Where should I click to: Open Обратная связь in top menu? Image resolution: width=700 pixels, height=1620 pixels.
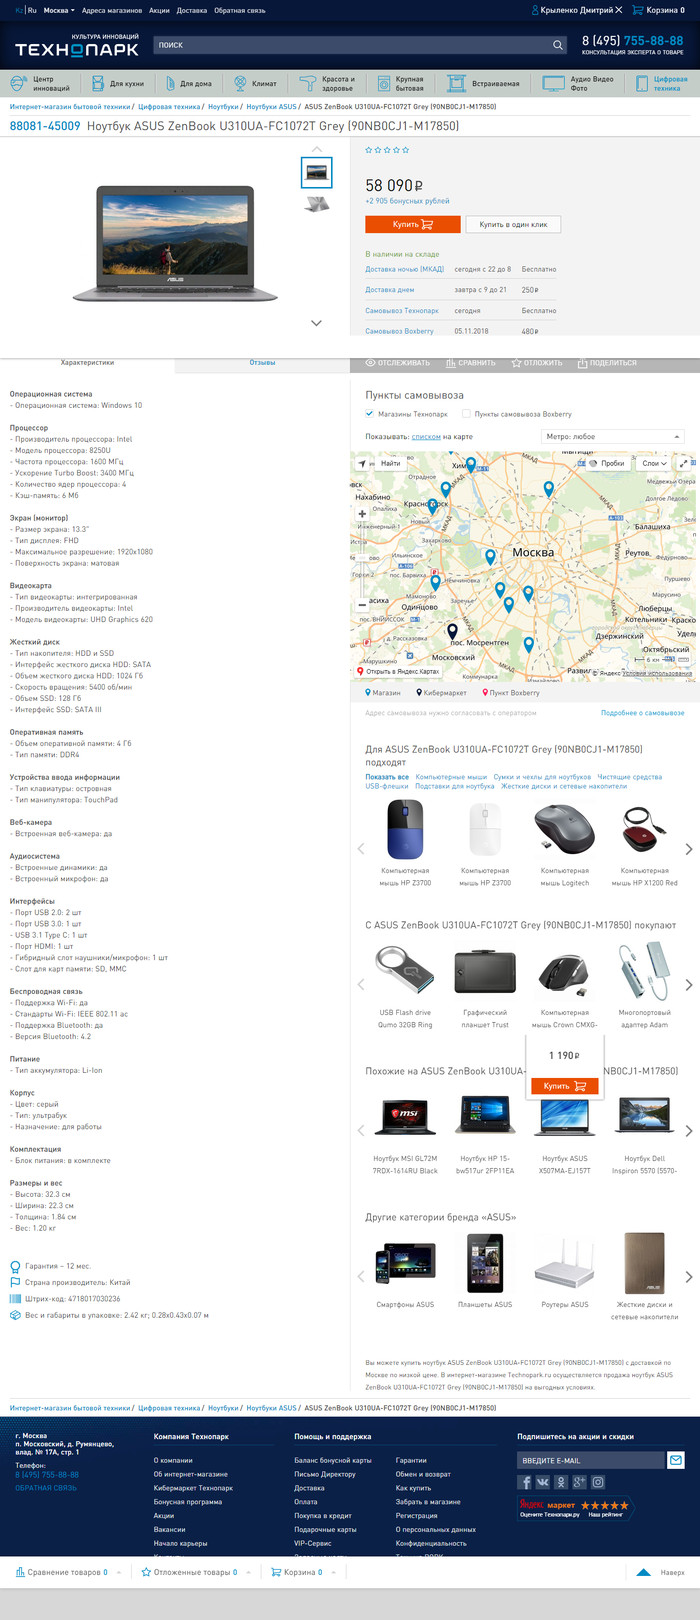tap(240, 10)
